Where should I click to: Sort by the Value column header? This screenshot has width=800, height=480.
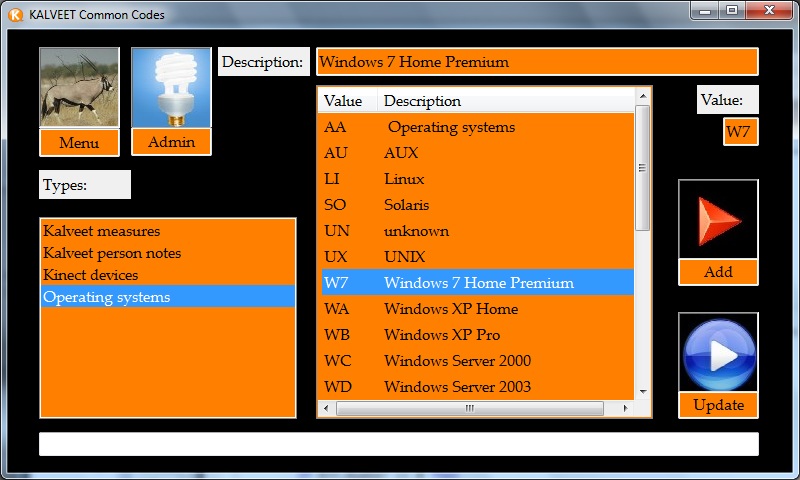click(x=346, y=101)
